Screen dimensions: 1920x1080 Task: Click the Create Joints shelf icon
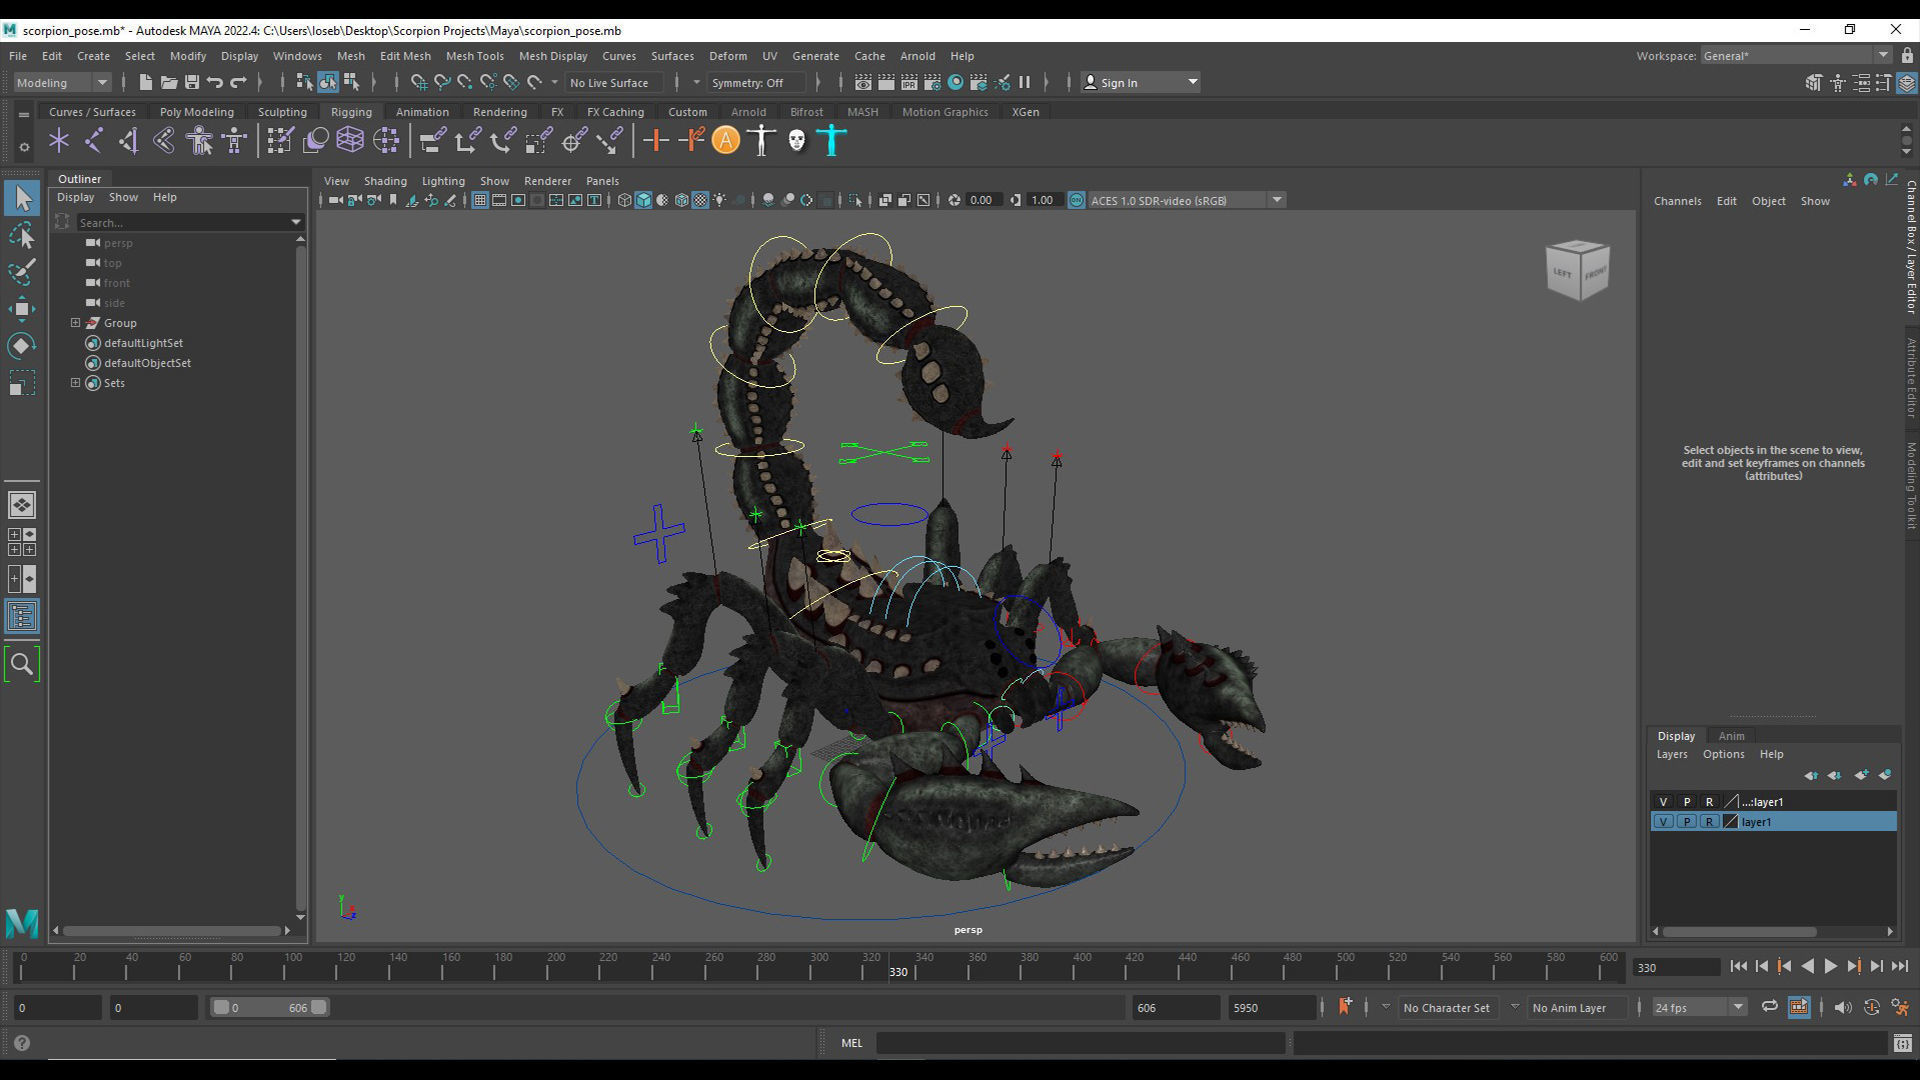coord(94,140)
